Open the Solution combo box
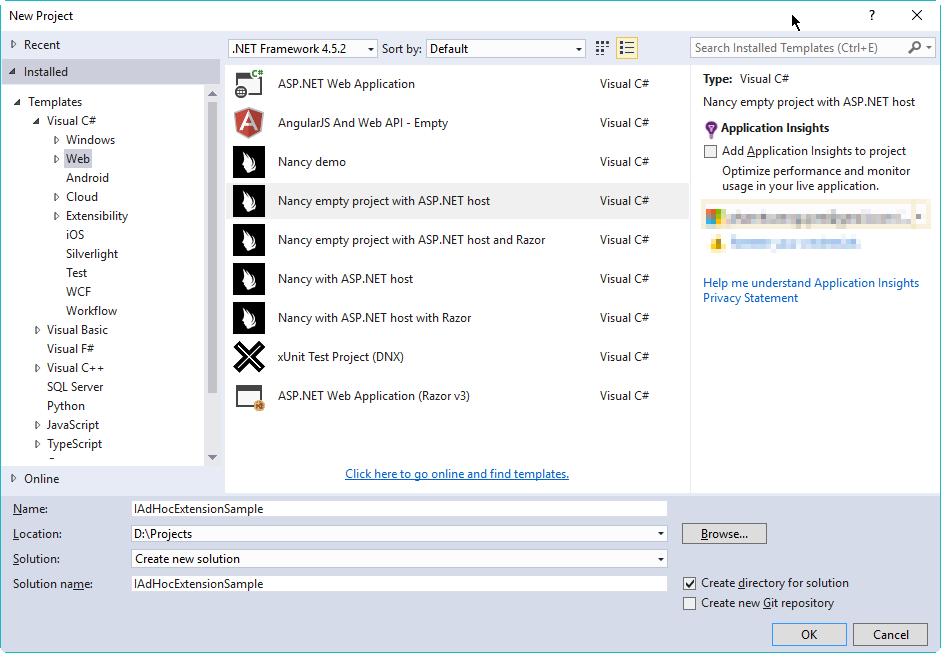 (x=399, y=559)
